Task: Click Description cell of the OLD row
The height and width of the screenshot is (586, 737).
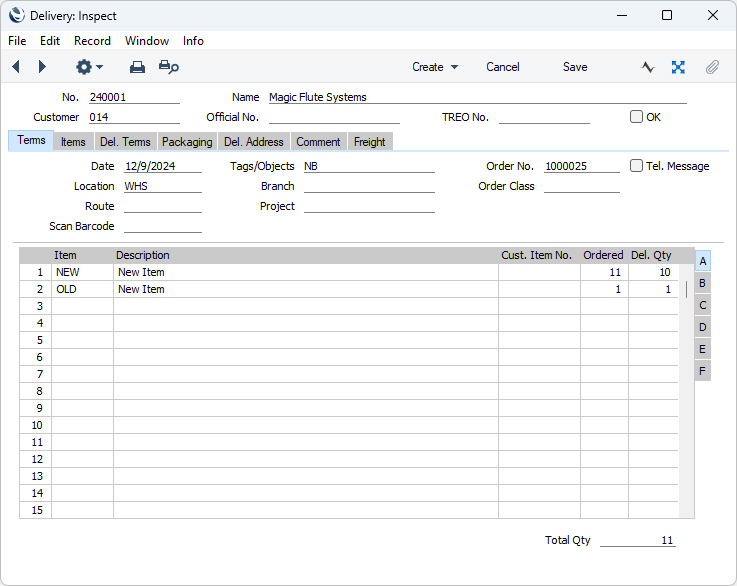Action: pos(306,289)
